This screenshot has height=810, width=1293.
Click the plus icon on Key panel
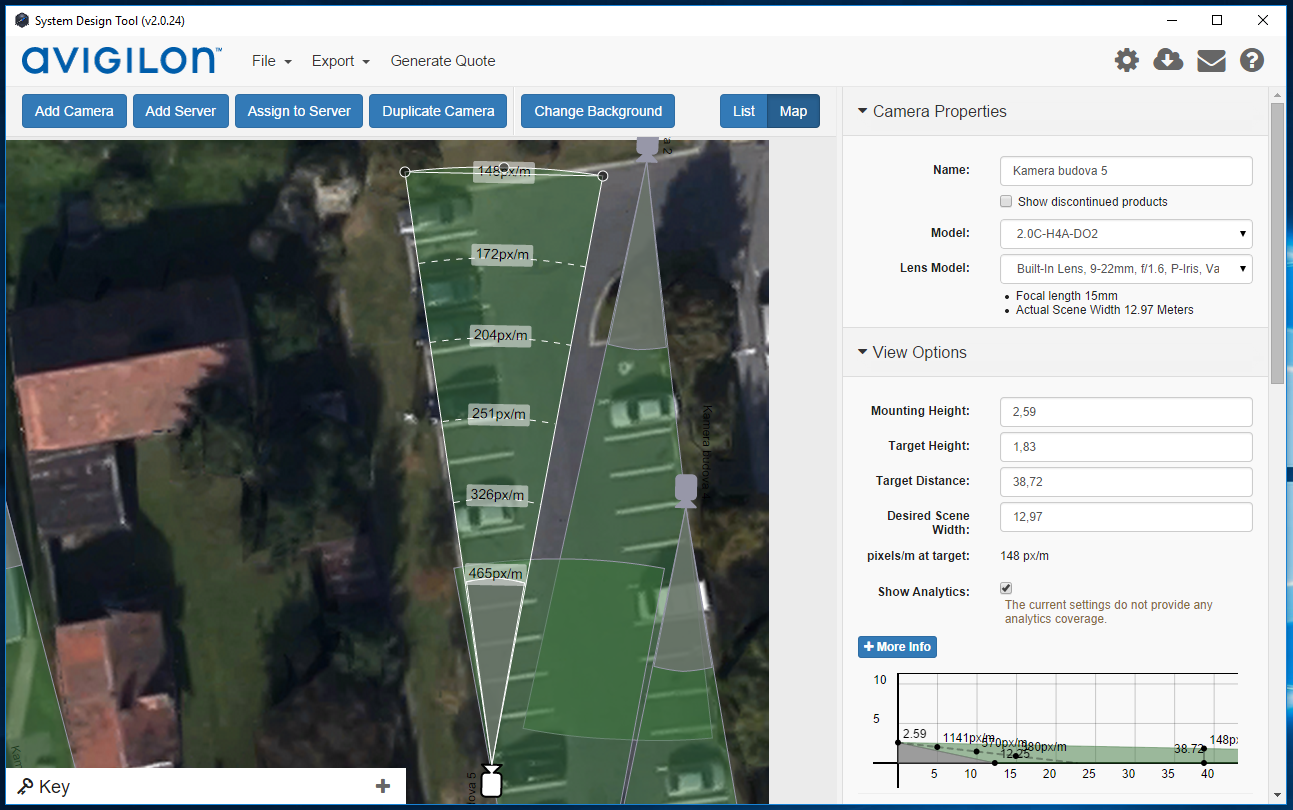[x=383, y=786]
